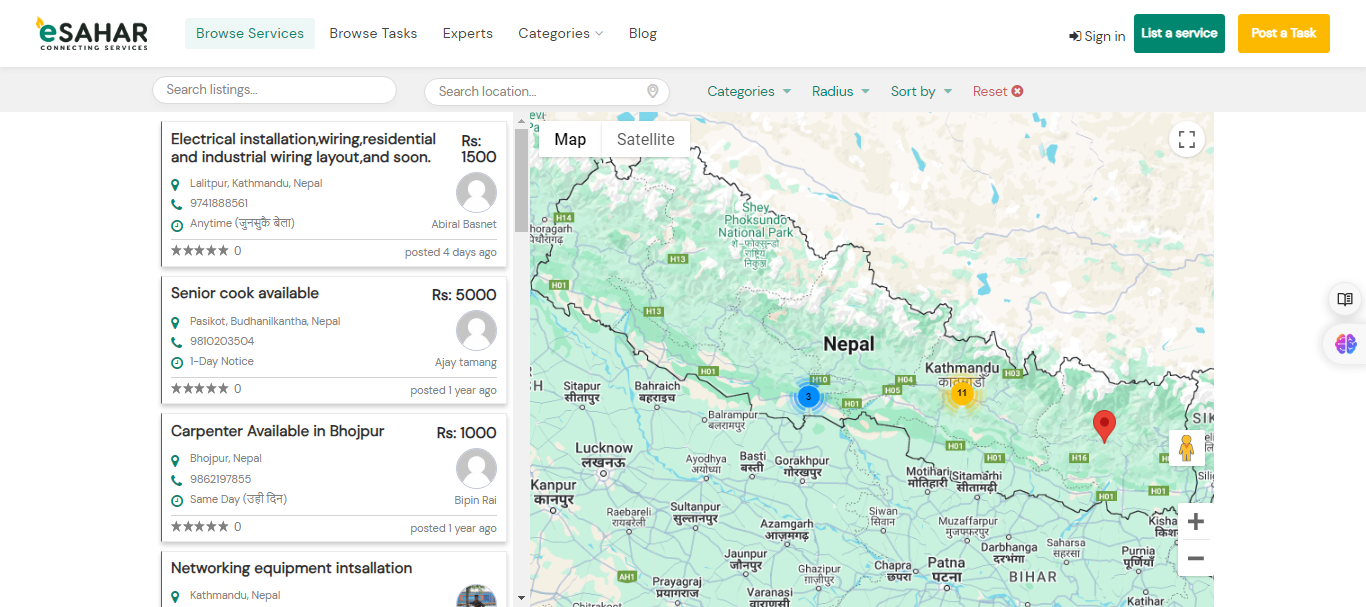Click the Anytime availability text
Screen dimensions: 1366x607
(x=242, y=223)
